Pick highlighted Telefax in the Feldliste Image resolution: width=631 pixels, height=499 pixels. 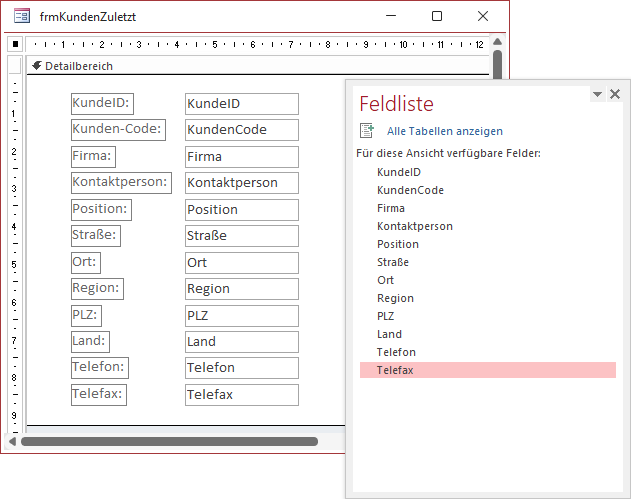(488, 370)
